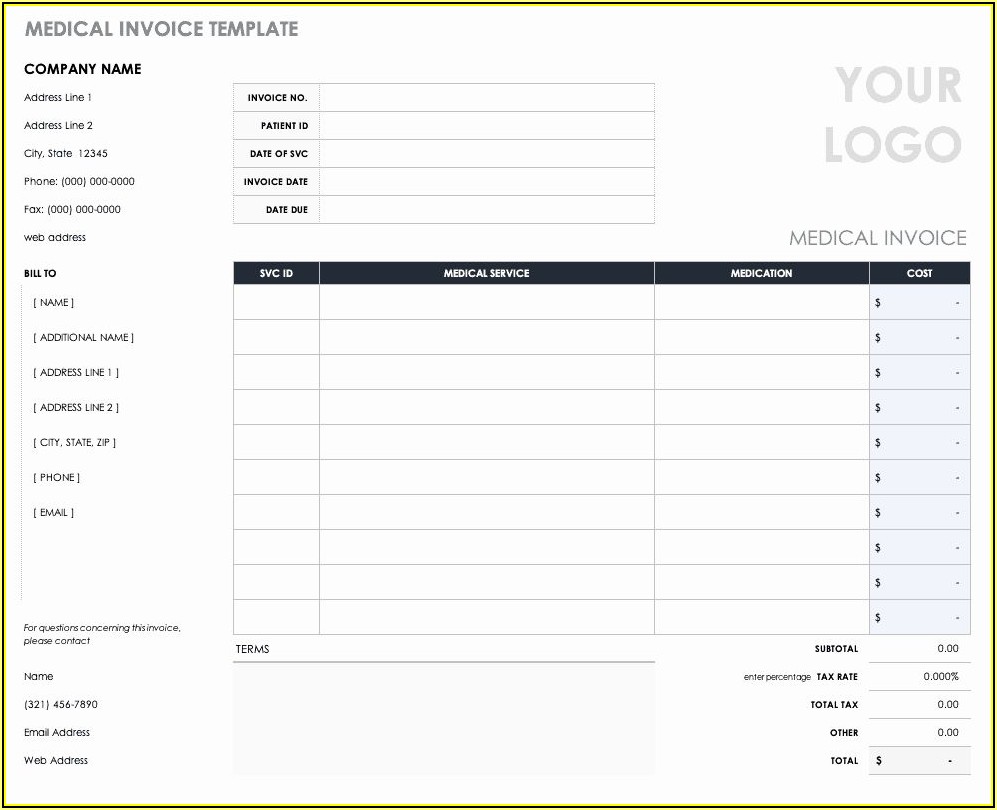
Task: Click the [ NAME ] bill-to placeholder
Action: click(54, 303)
